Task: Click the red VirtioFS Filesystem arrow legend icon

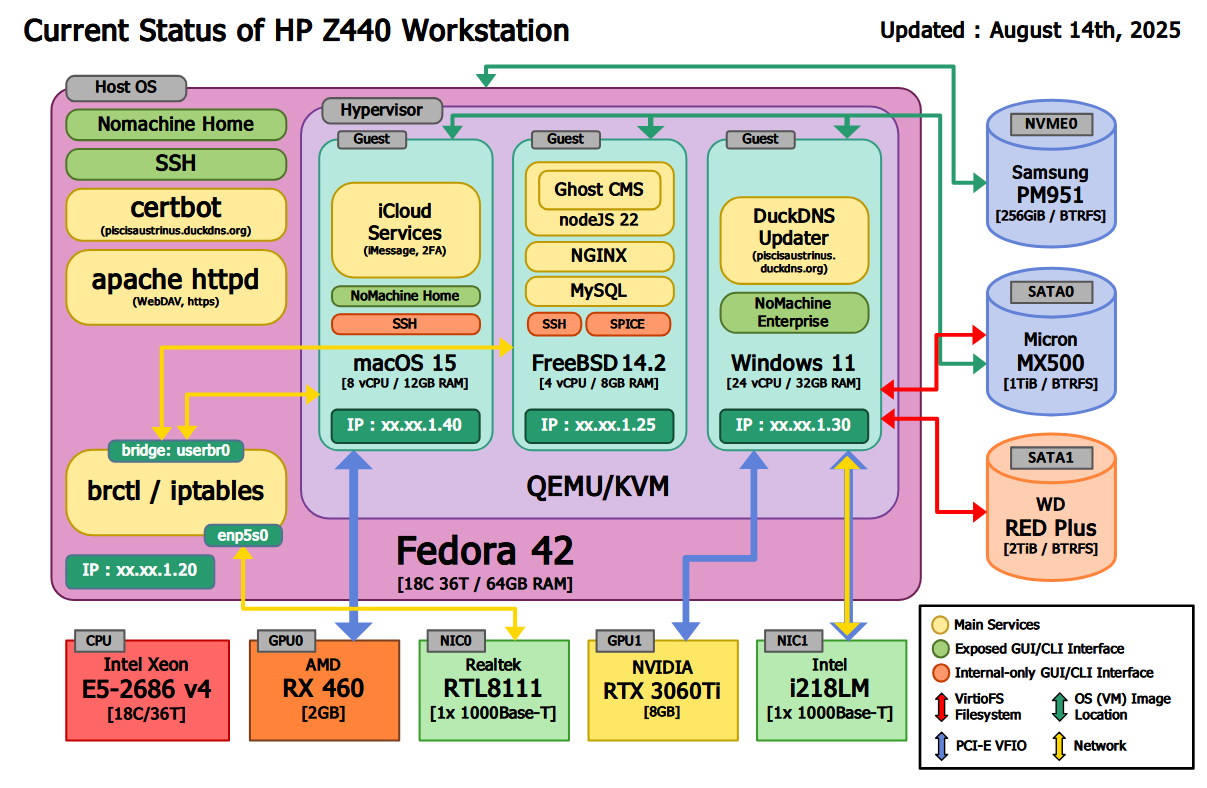Action: coord(940,706)
